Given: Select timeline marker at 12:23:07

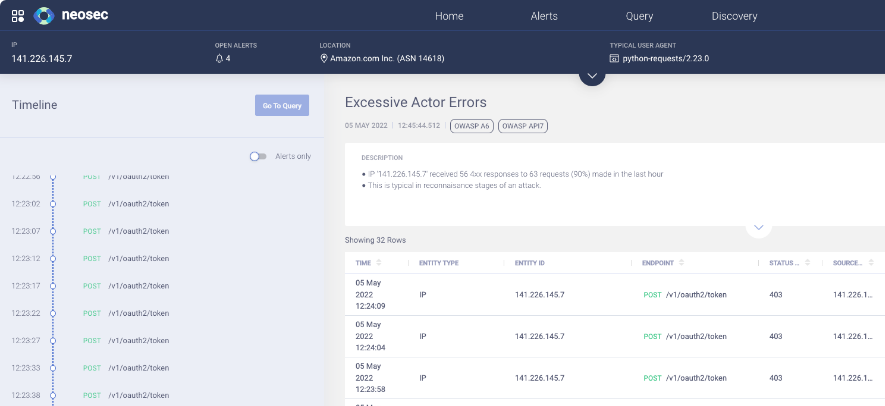Looking at the screenshot, I should tap(53, 232).
